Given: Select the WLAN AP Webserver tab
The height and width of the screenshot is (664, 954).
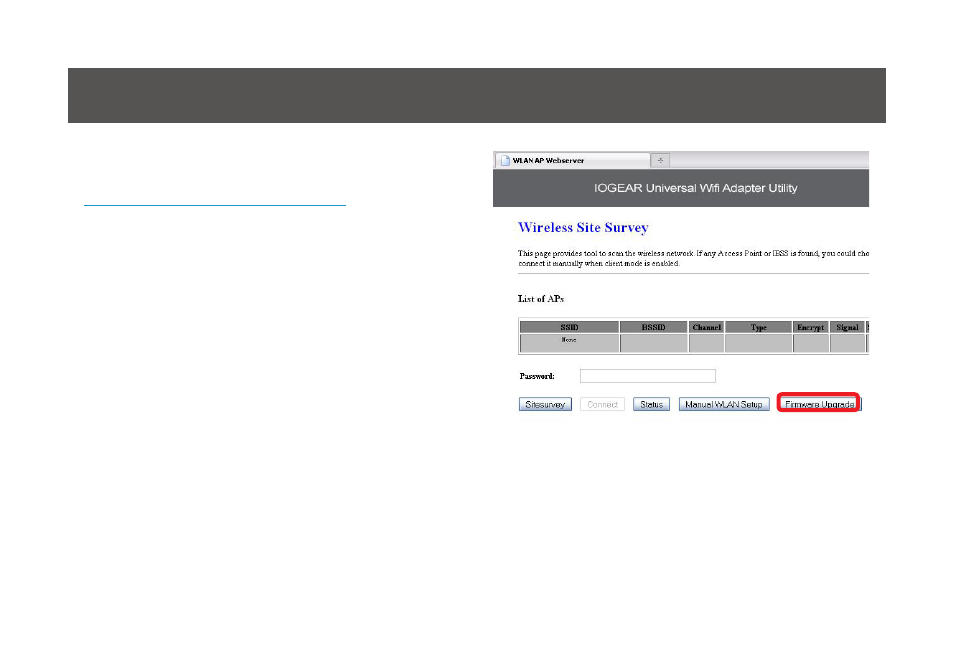Looking at the screenshot, I should click(572, 161).
